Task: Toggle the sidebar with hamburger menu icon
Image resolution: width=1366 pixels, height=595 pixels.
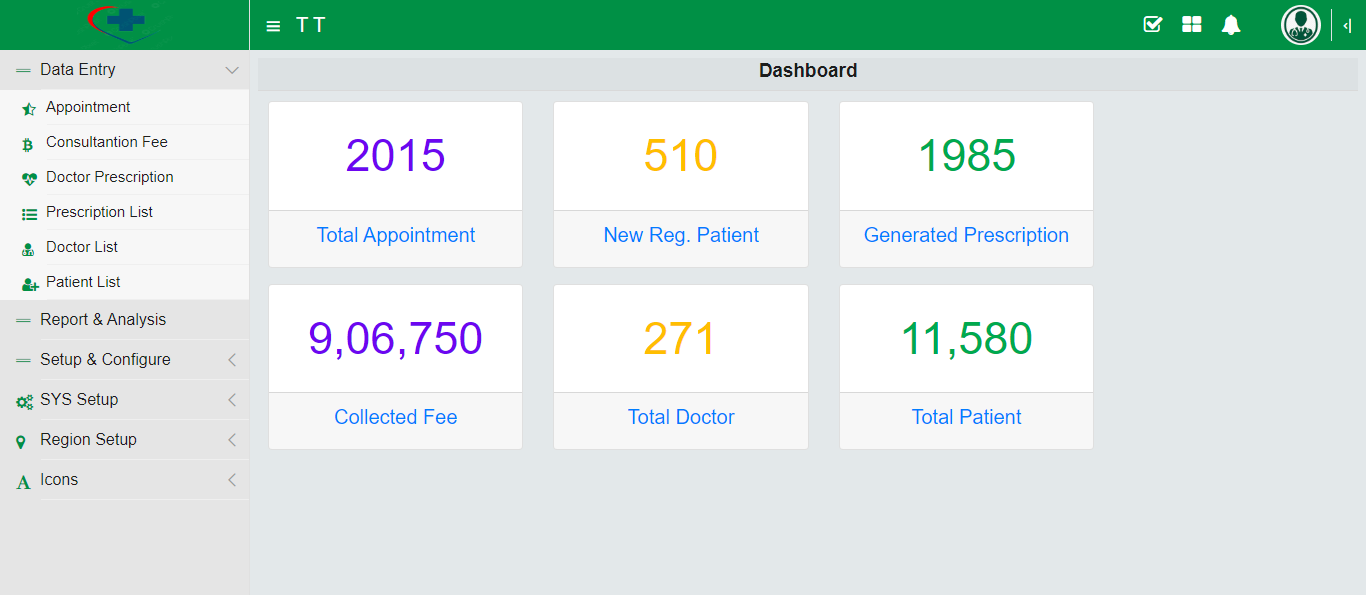Action: pyautogui.click(x=273, y=25)
